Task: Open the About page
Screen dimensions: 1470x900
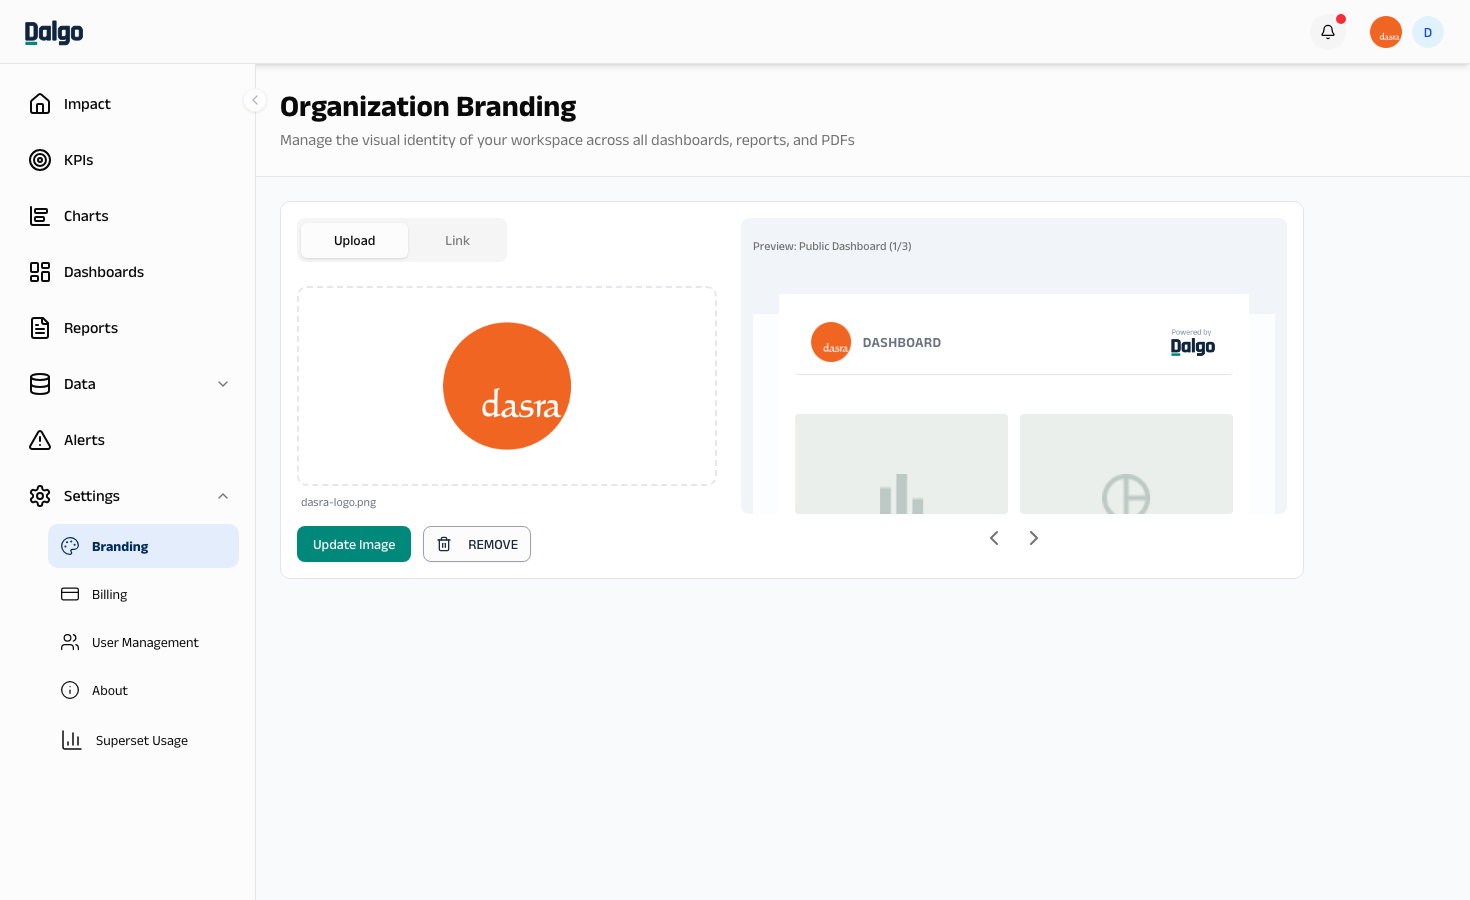Action: [x=143, y=690]
